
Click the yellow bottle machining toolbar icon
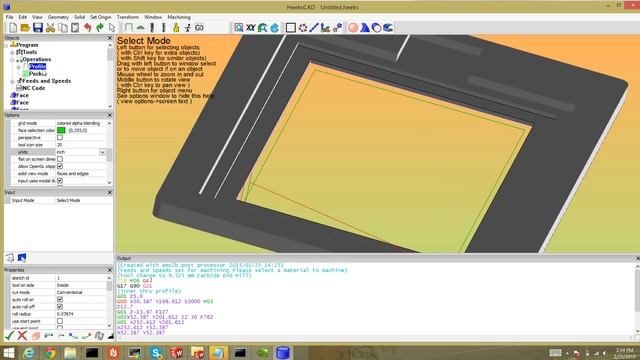tap(176, 27)
